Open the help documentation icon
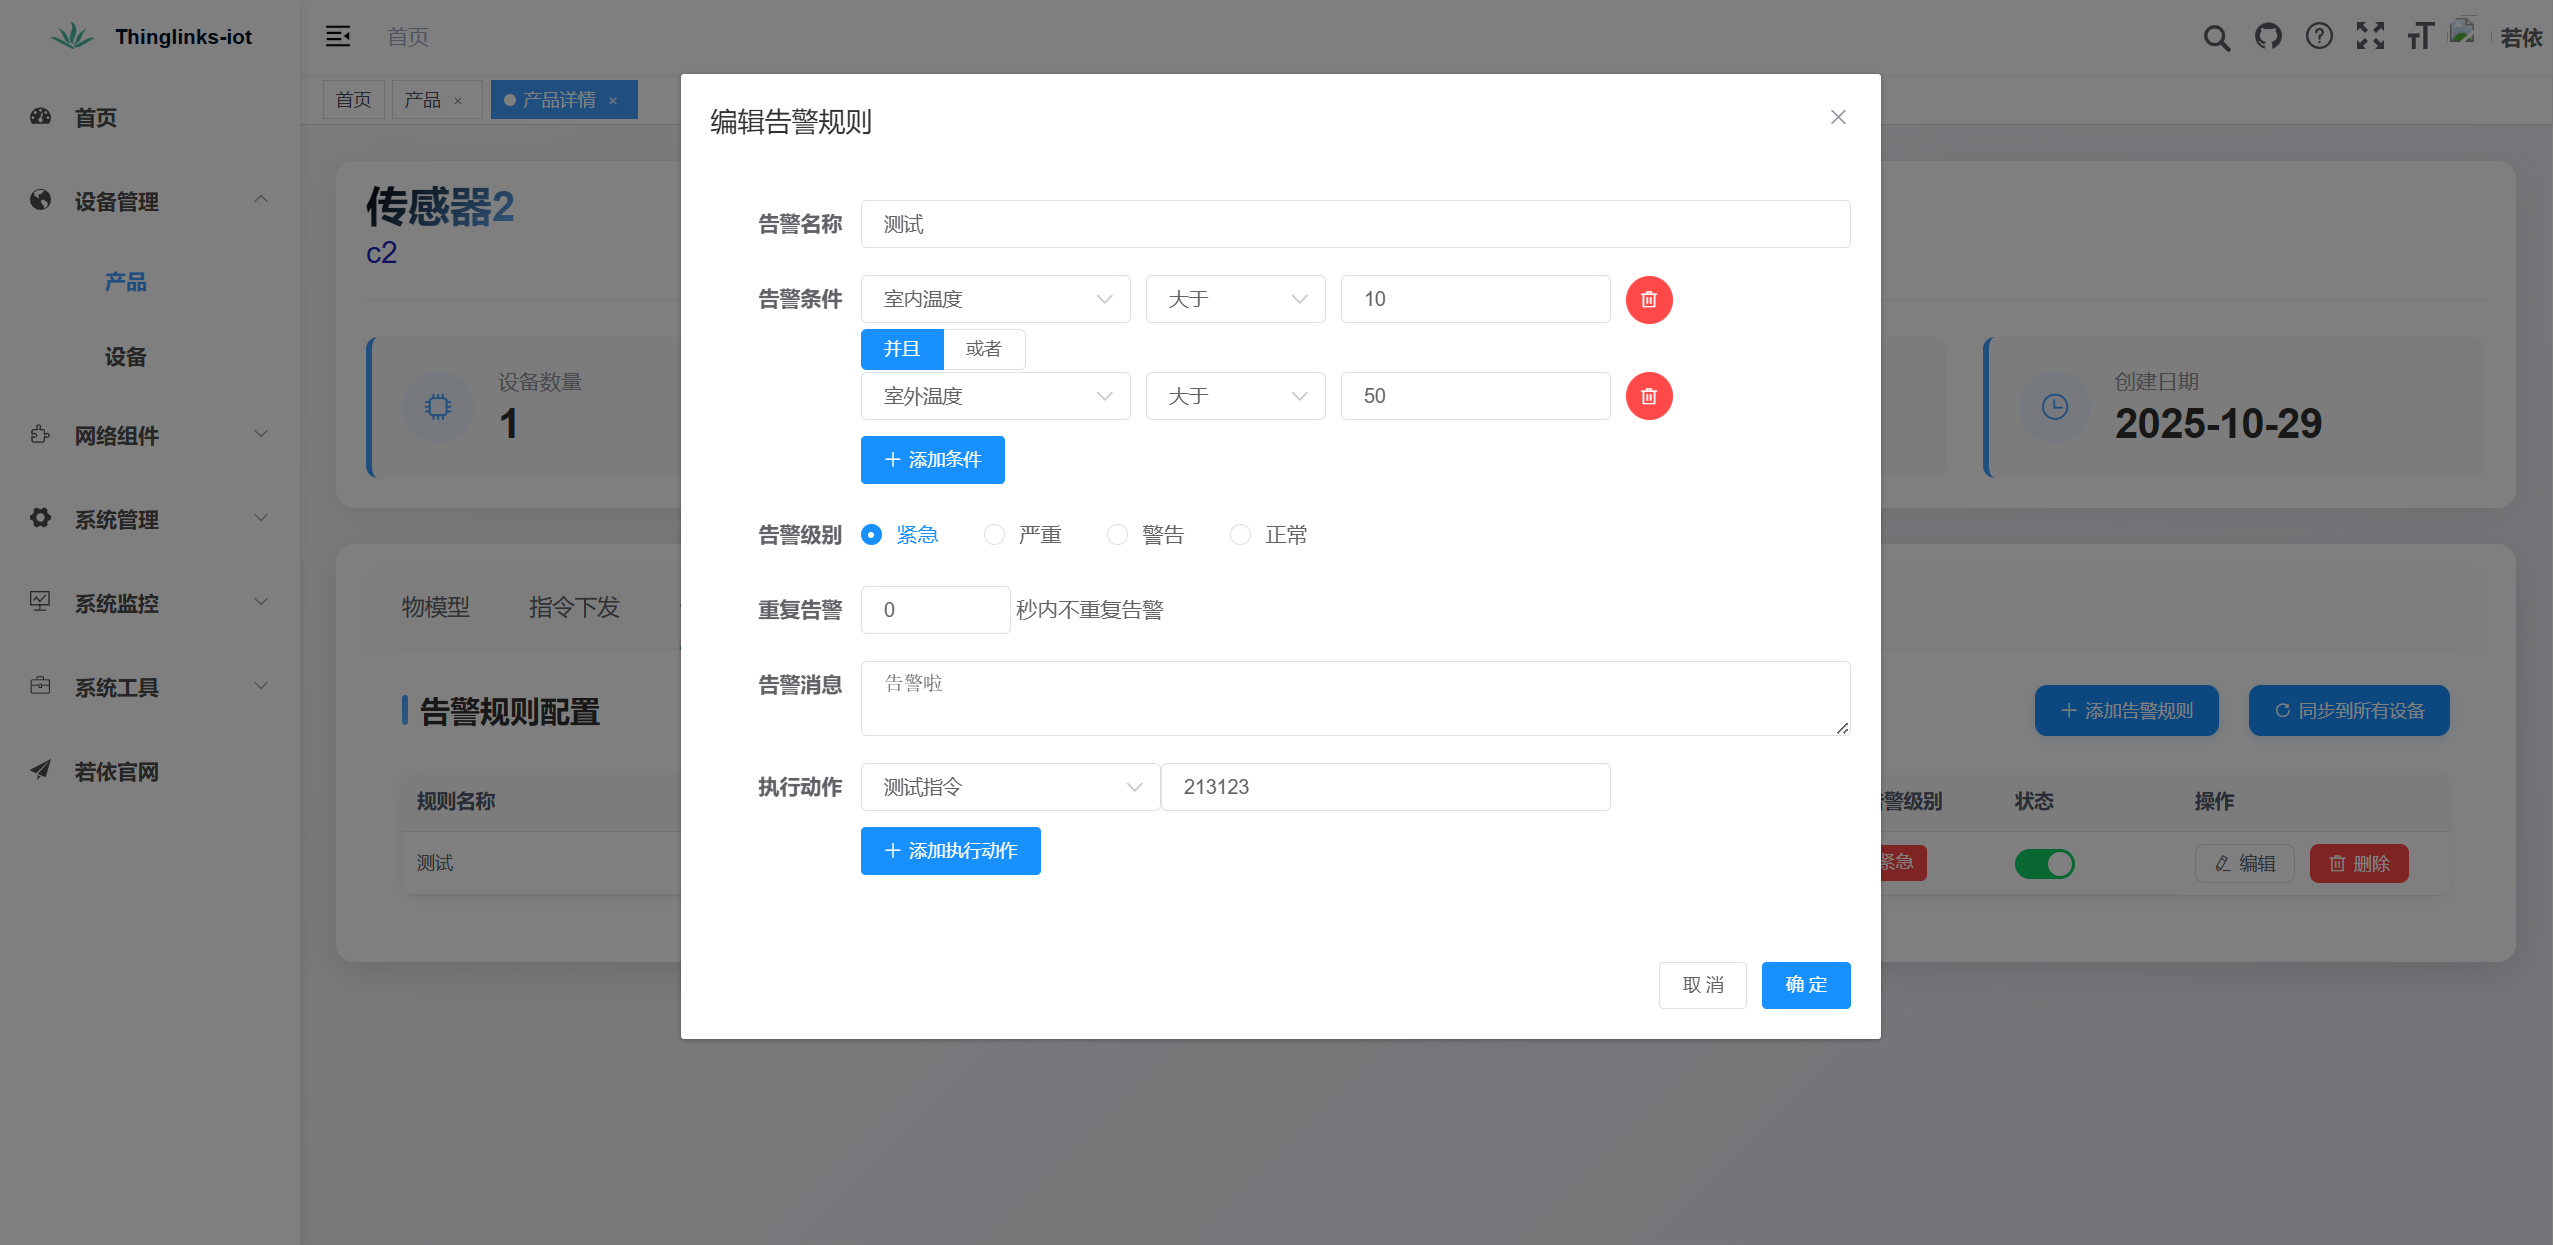2553x1245 pixels. coord(2319,37)
